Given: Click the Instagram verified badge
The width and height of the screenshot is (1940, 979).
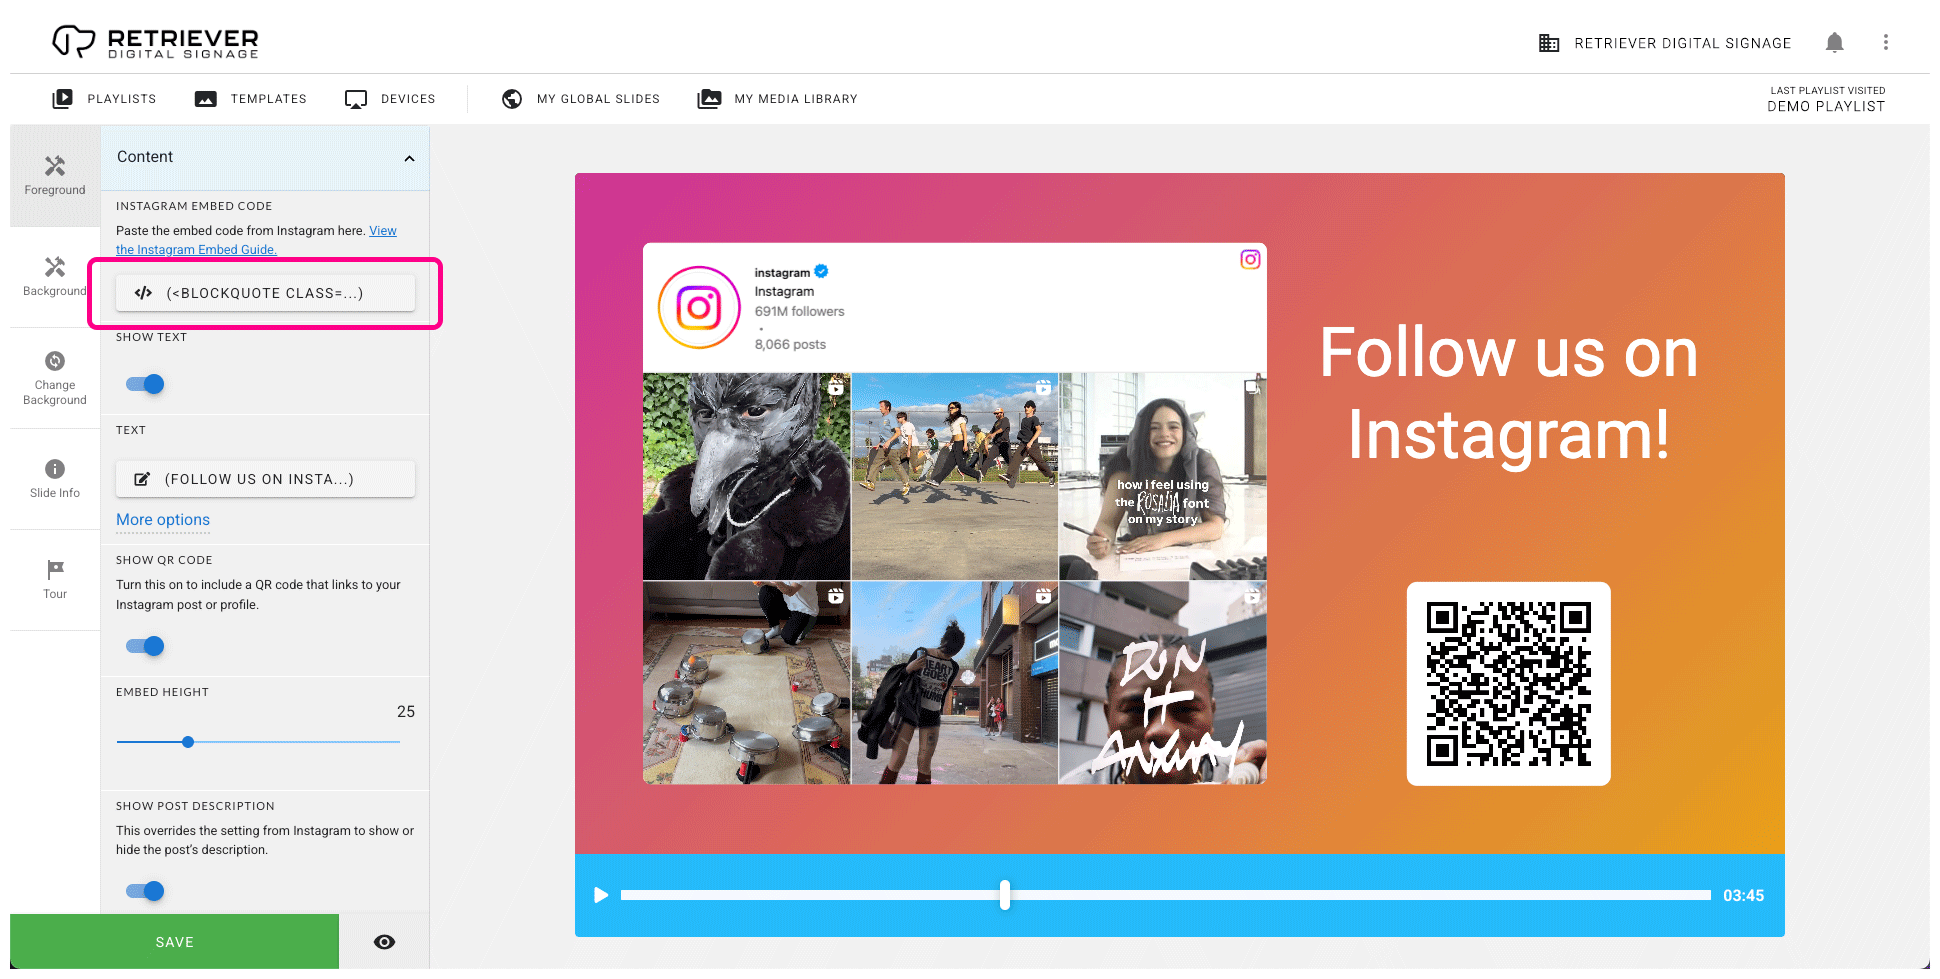Looking at the screenshot, I should tap(821, 271).
